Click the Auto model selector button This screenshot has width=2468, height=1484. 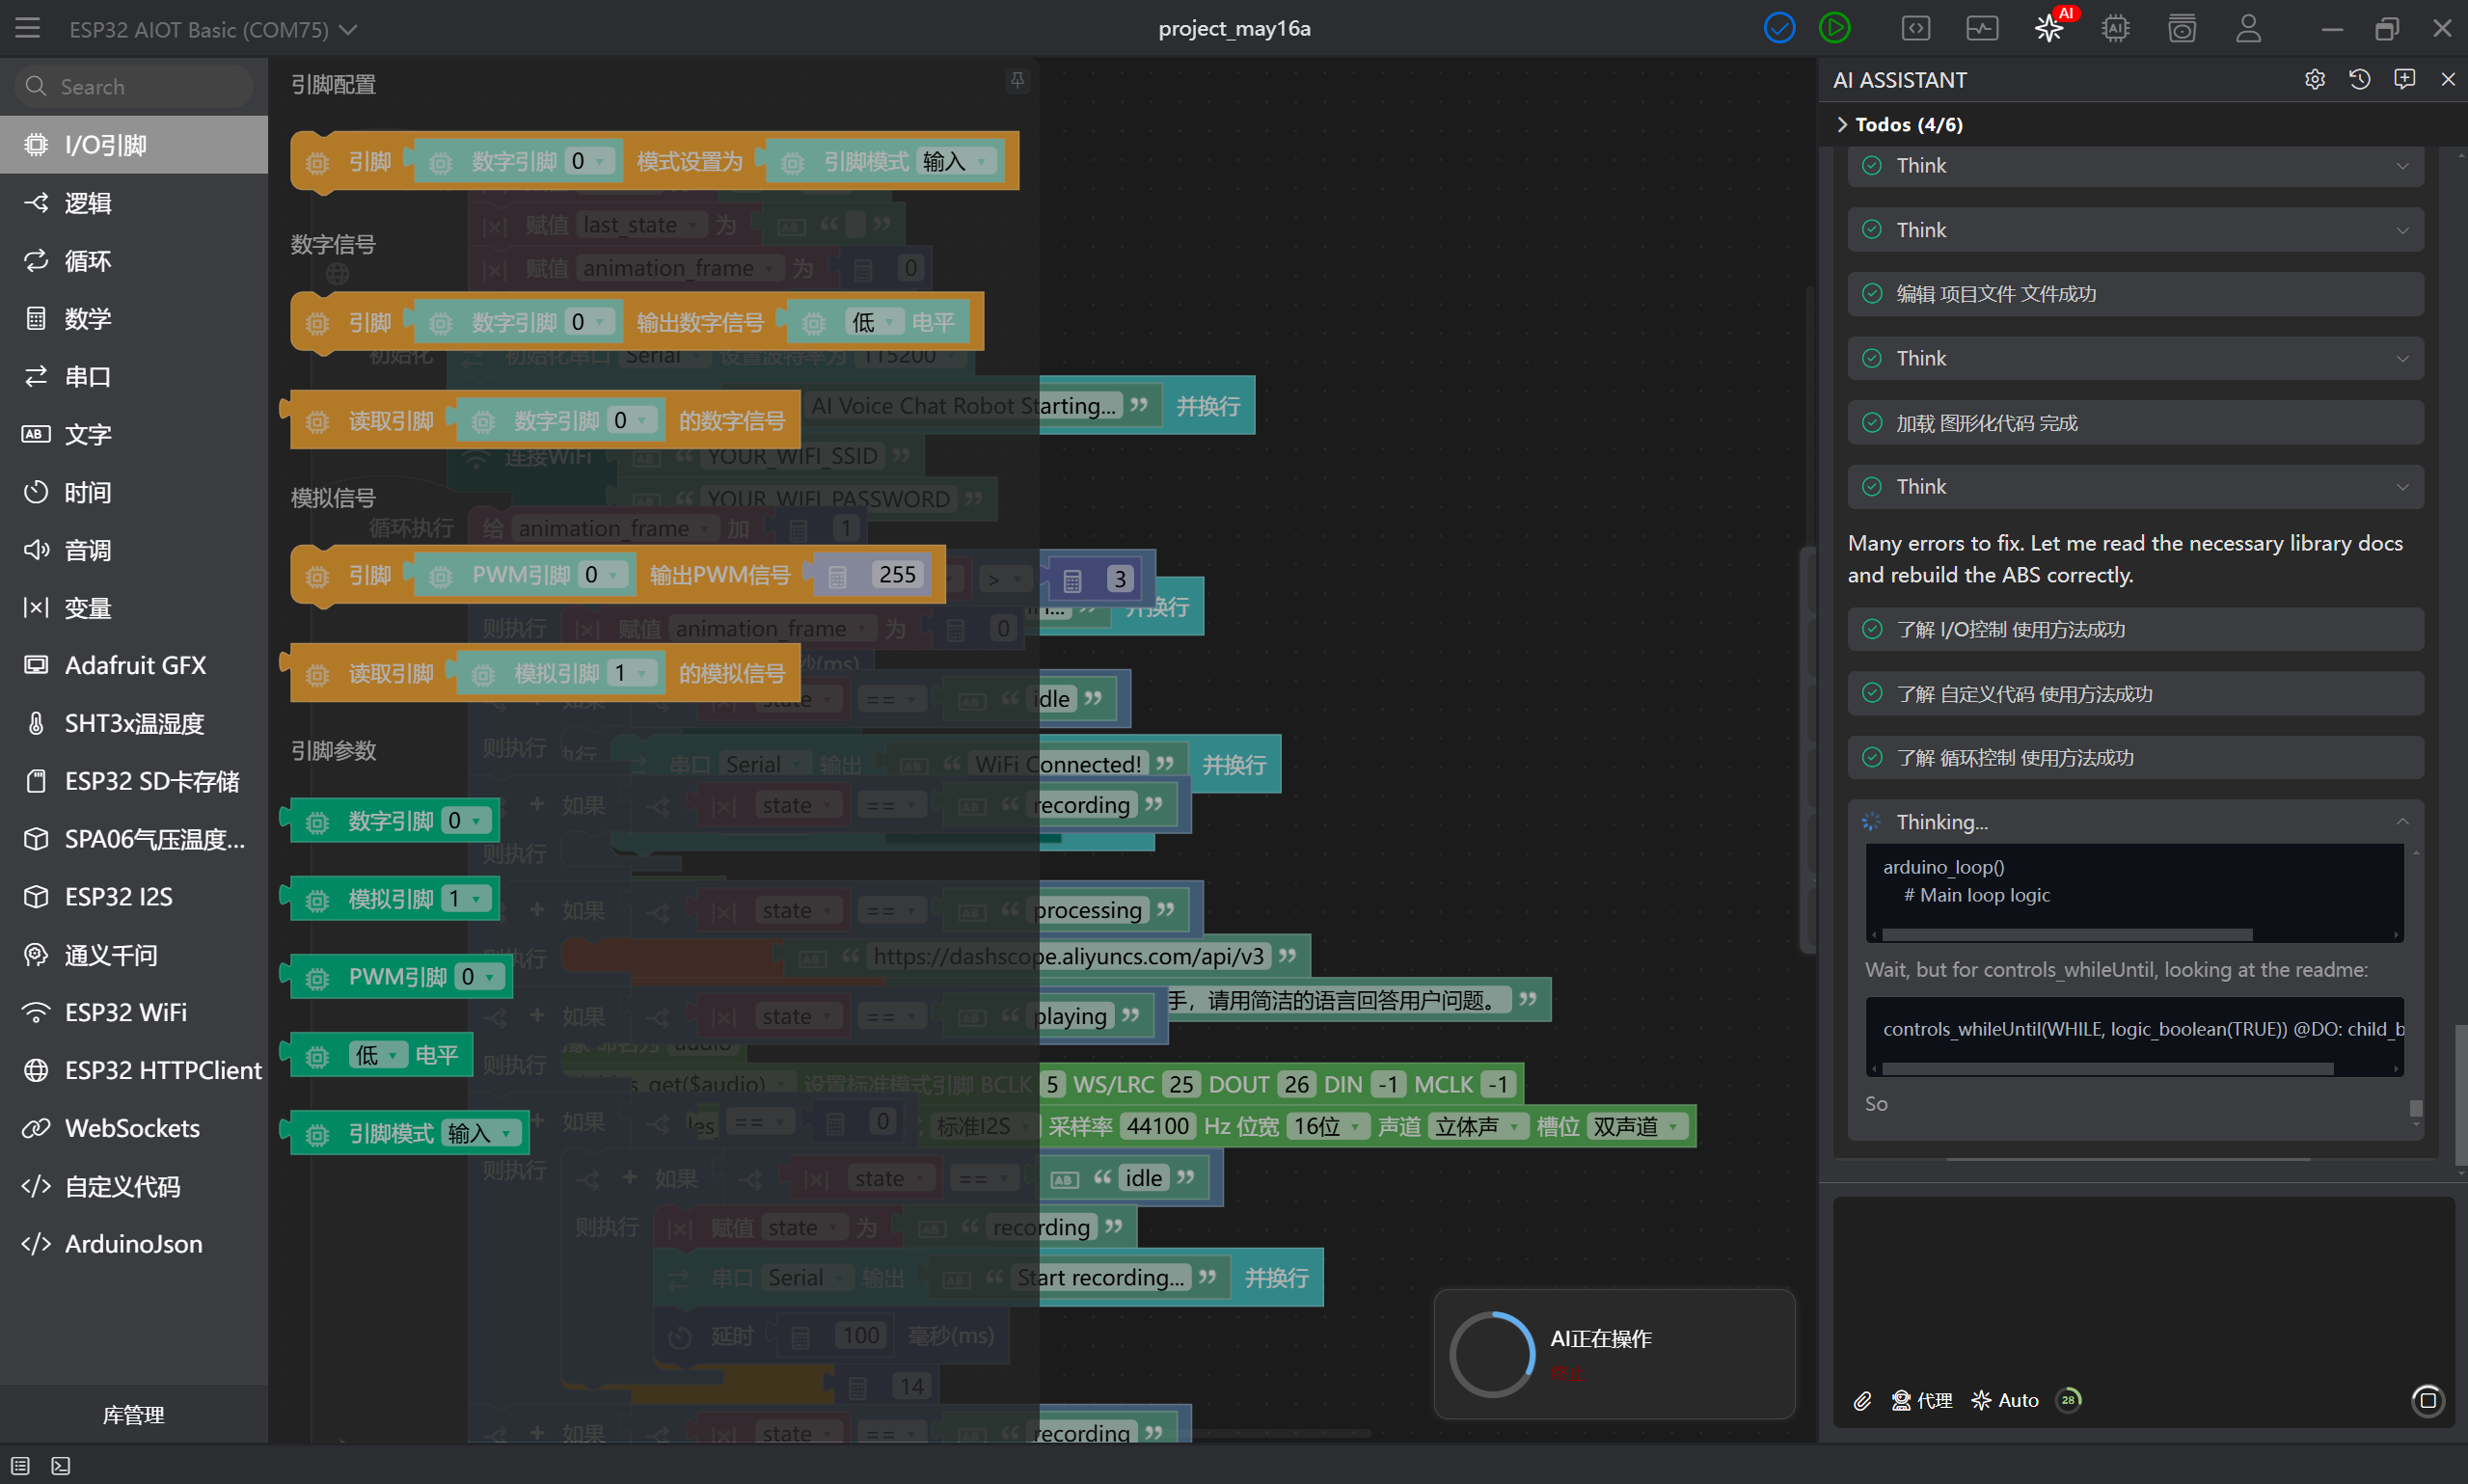pyautogui.click(x=2005, y=1400)
